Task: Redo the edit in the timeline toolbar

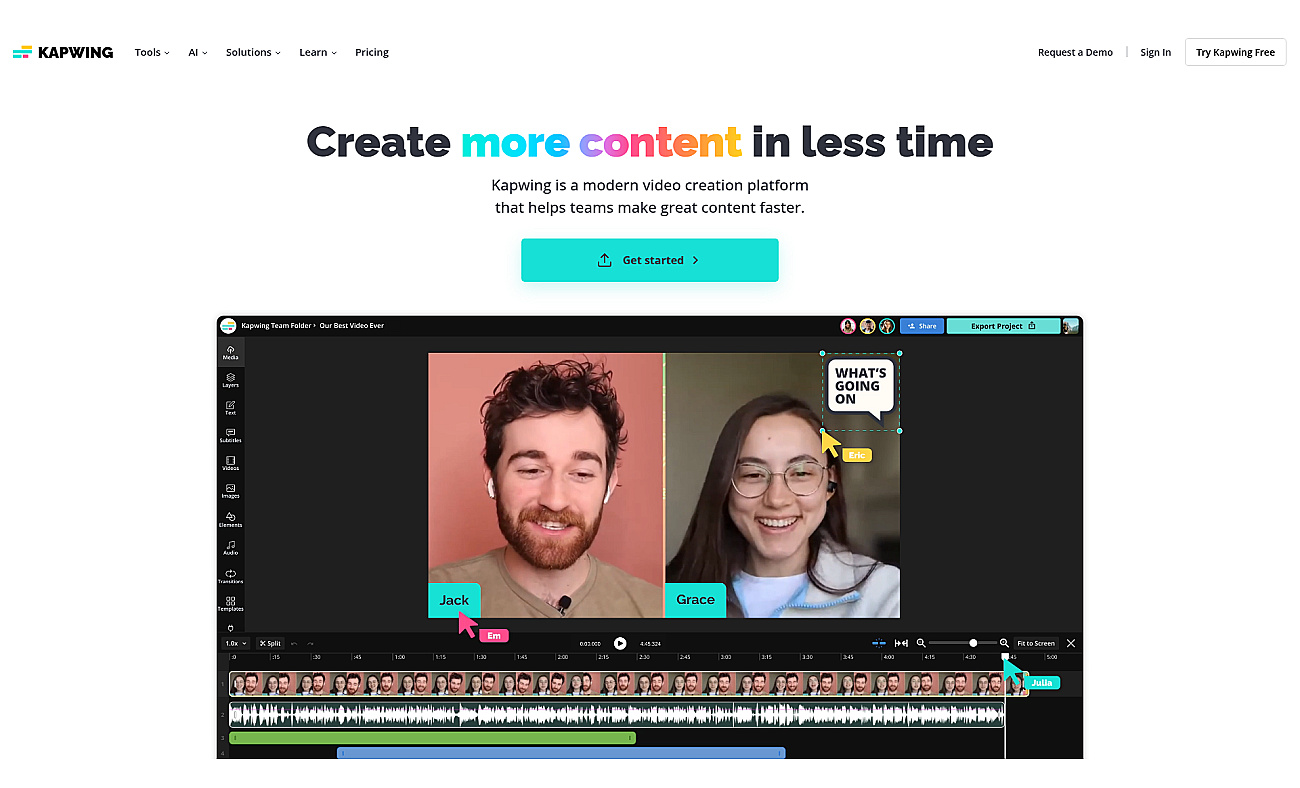Action: click(310, 643)
